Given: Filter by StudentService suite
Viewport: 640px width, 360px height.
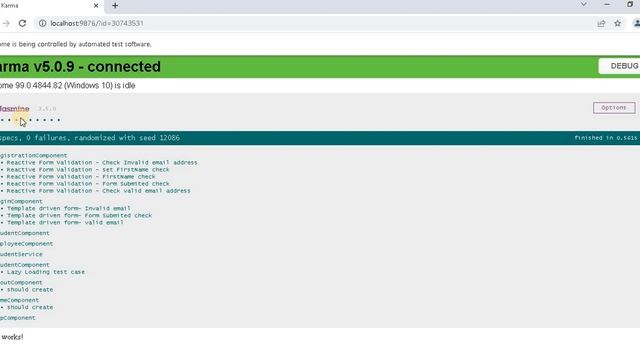Looking at the screenshot, I should tap(21, 254).
